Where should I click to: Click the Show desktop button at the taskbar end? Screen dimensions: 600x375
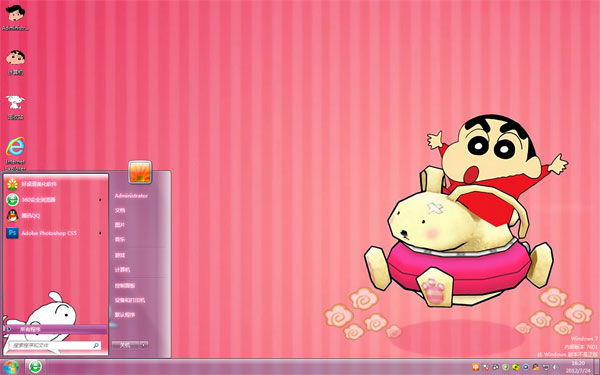coord(596,367)
